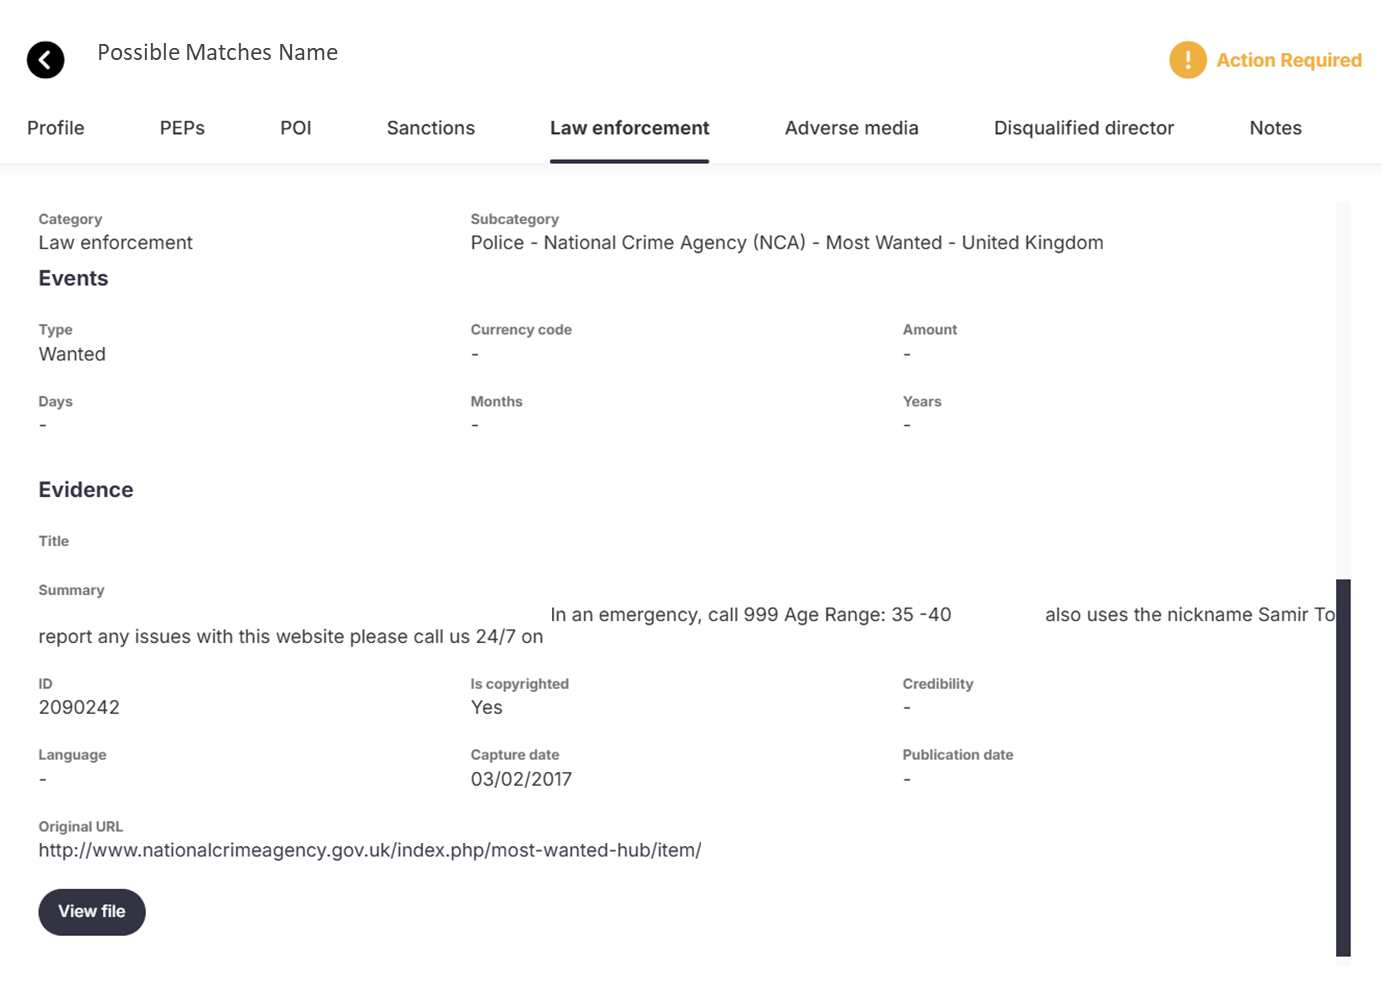Click the 'Wanted' event type value

coord(72,354)
